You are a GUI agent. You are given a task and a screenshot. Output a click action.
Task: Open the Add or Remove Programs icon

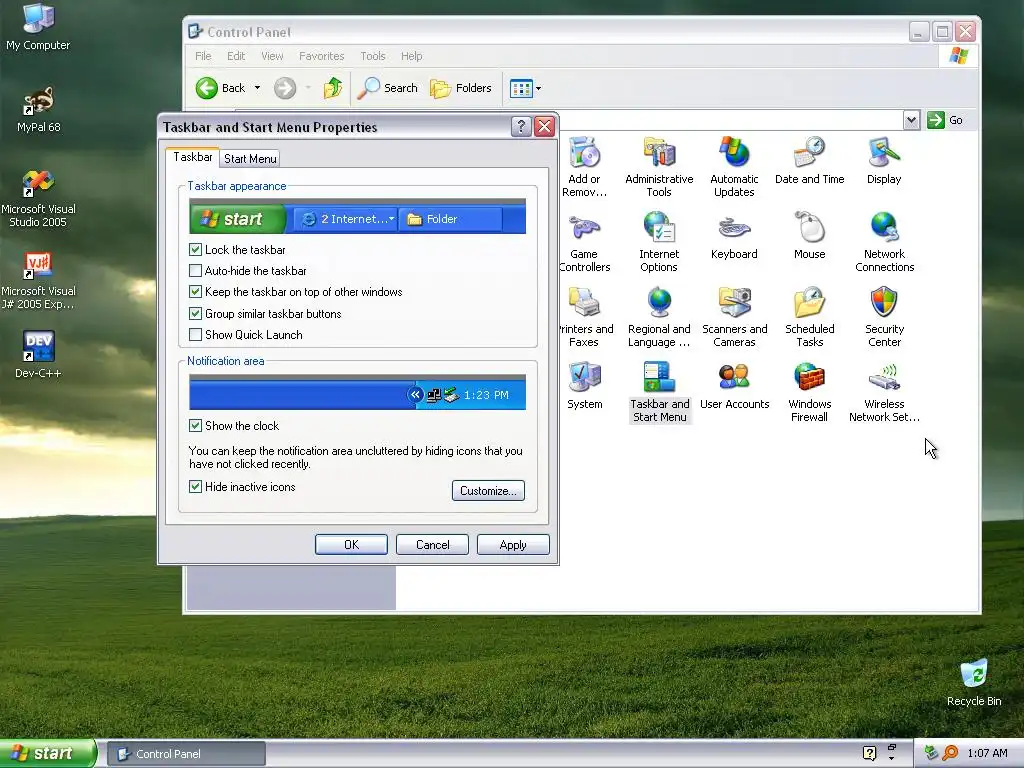point(584,167)
